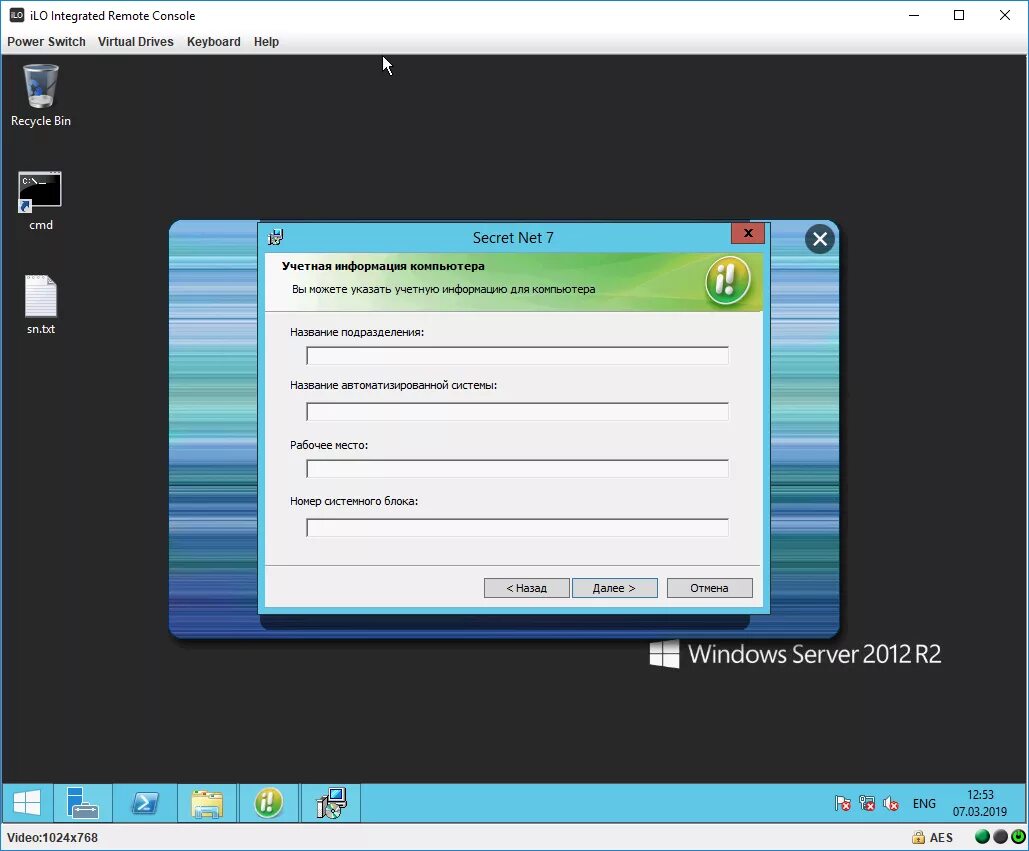Click the round X on the autorun splash

(820, 239)
